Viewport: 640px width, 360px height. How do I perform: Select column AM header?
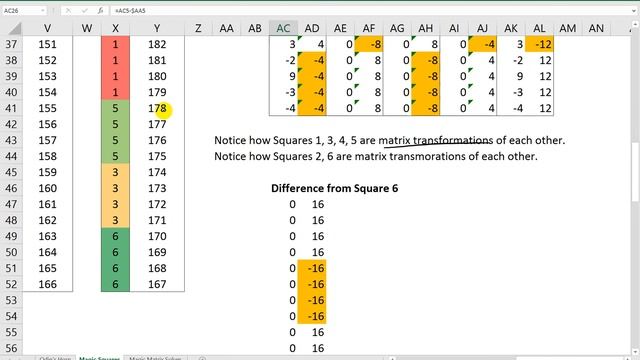click(568, 28)
